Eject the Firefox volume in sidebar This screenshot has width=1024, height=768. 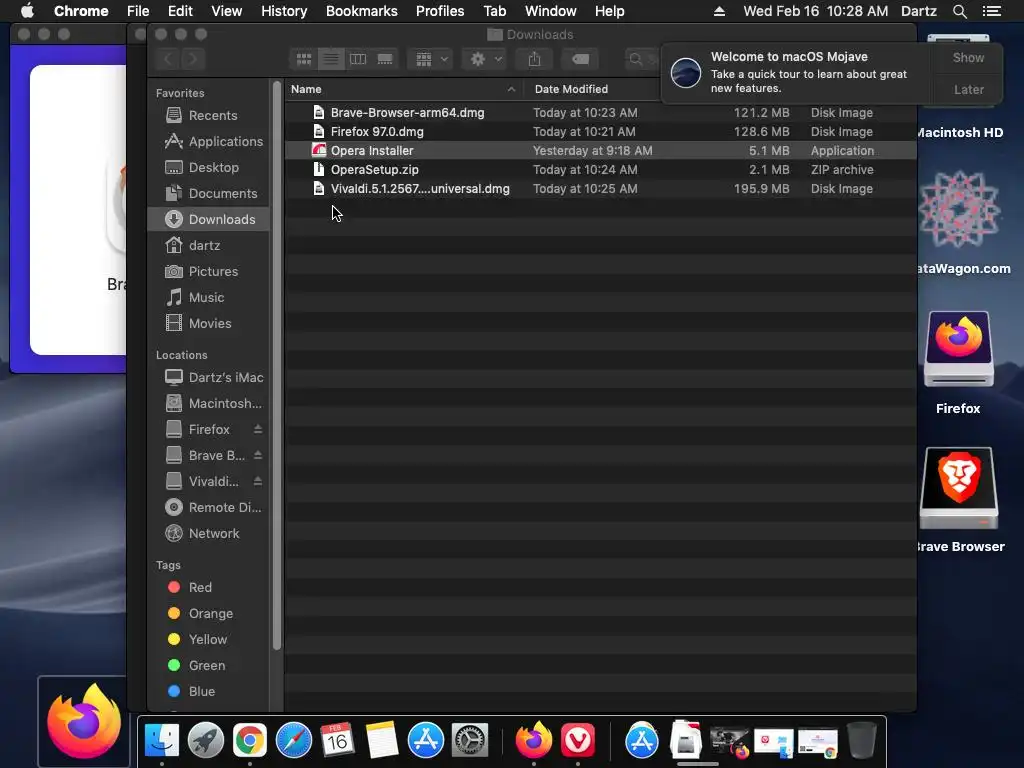(258, 429)
